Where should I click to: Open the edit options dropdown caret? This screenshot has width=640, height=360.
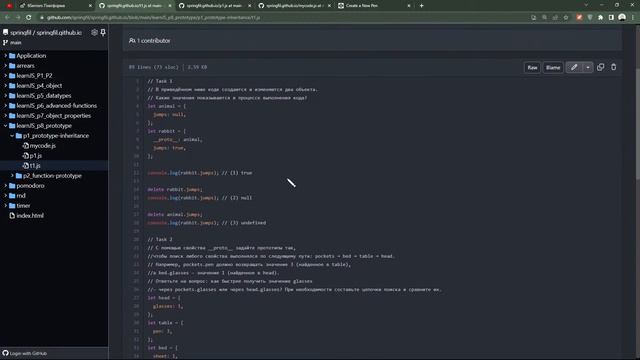click(588, 67)
